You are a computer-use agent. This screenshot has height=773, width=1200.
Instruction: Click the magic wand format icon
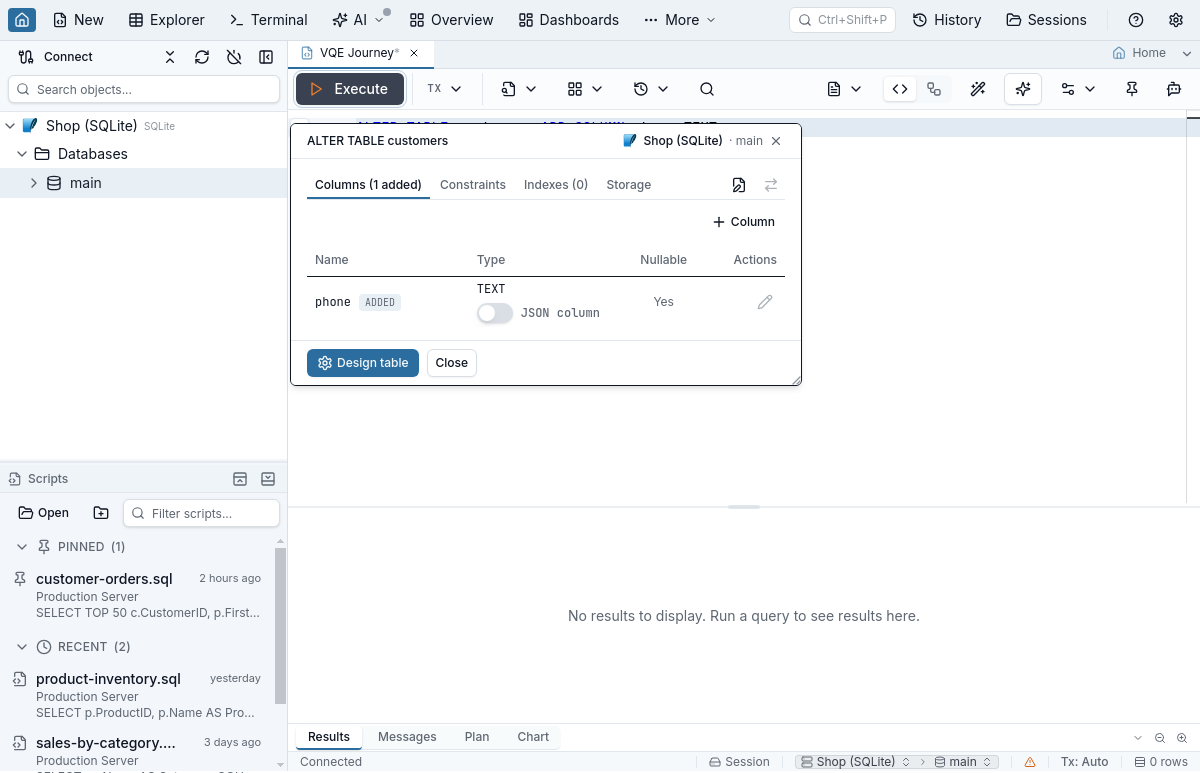(978, 89)
